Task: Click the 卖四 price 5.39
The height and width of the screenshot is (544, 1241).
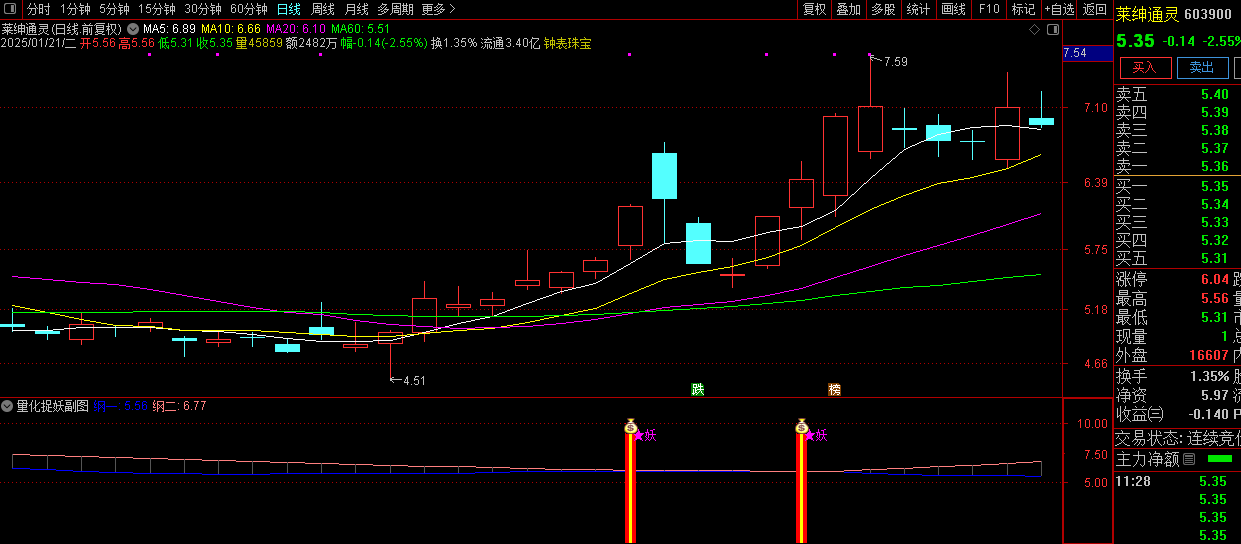Action: pyautogui.click(x=1214, y=112)
